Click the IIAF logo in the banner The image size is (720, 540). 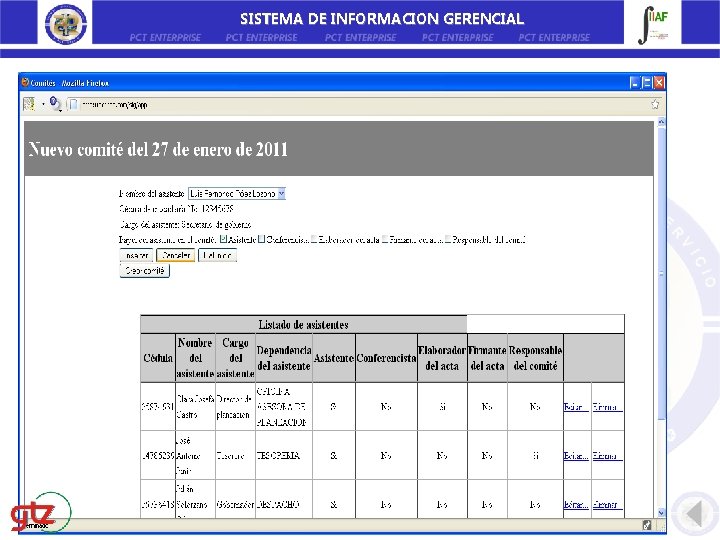click(x=653, y=24)
